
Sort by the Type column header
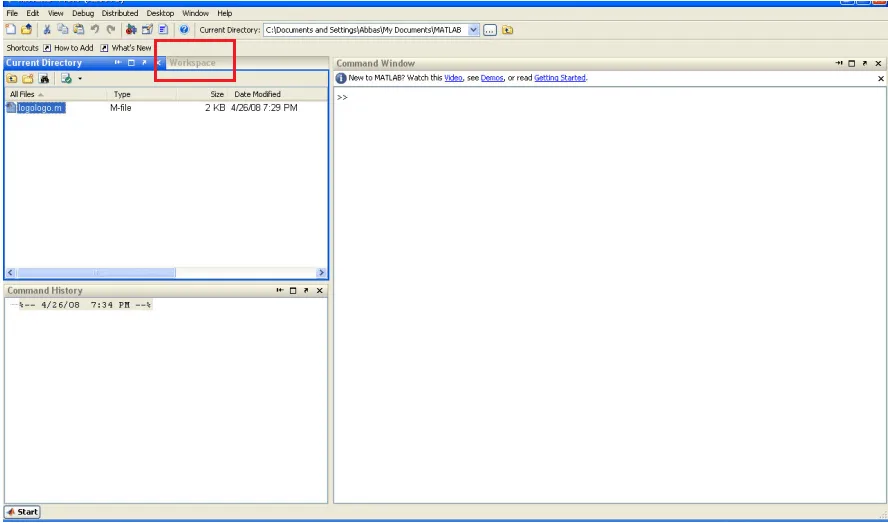pos(141,94)
